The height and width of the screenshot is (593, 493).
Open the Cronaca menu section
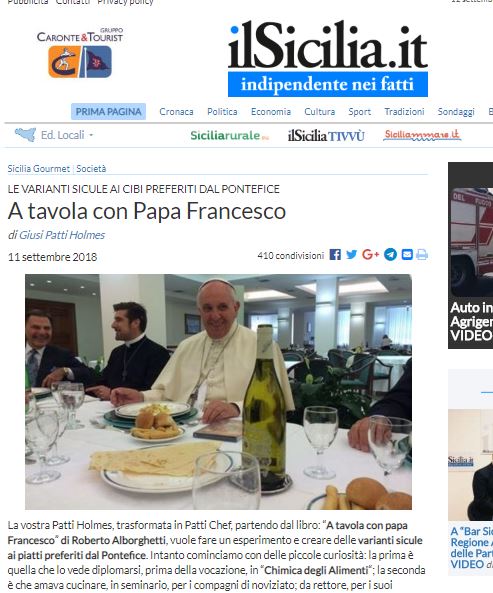[176, 112]
